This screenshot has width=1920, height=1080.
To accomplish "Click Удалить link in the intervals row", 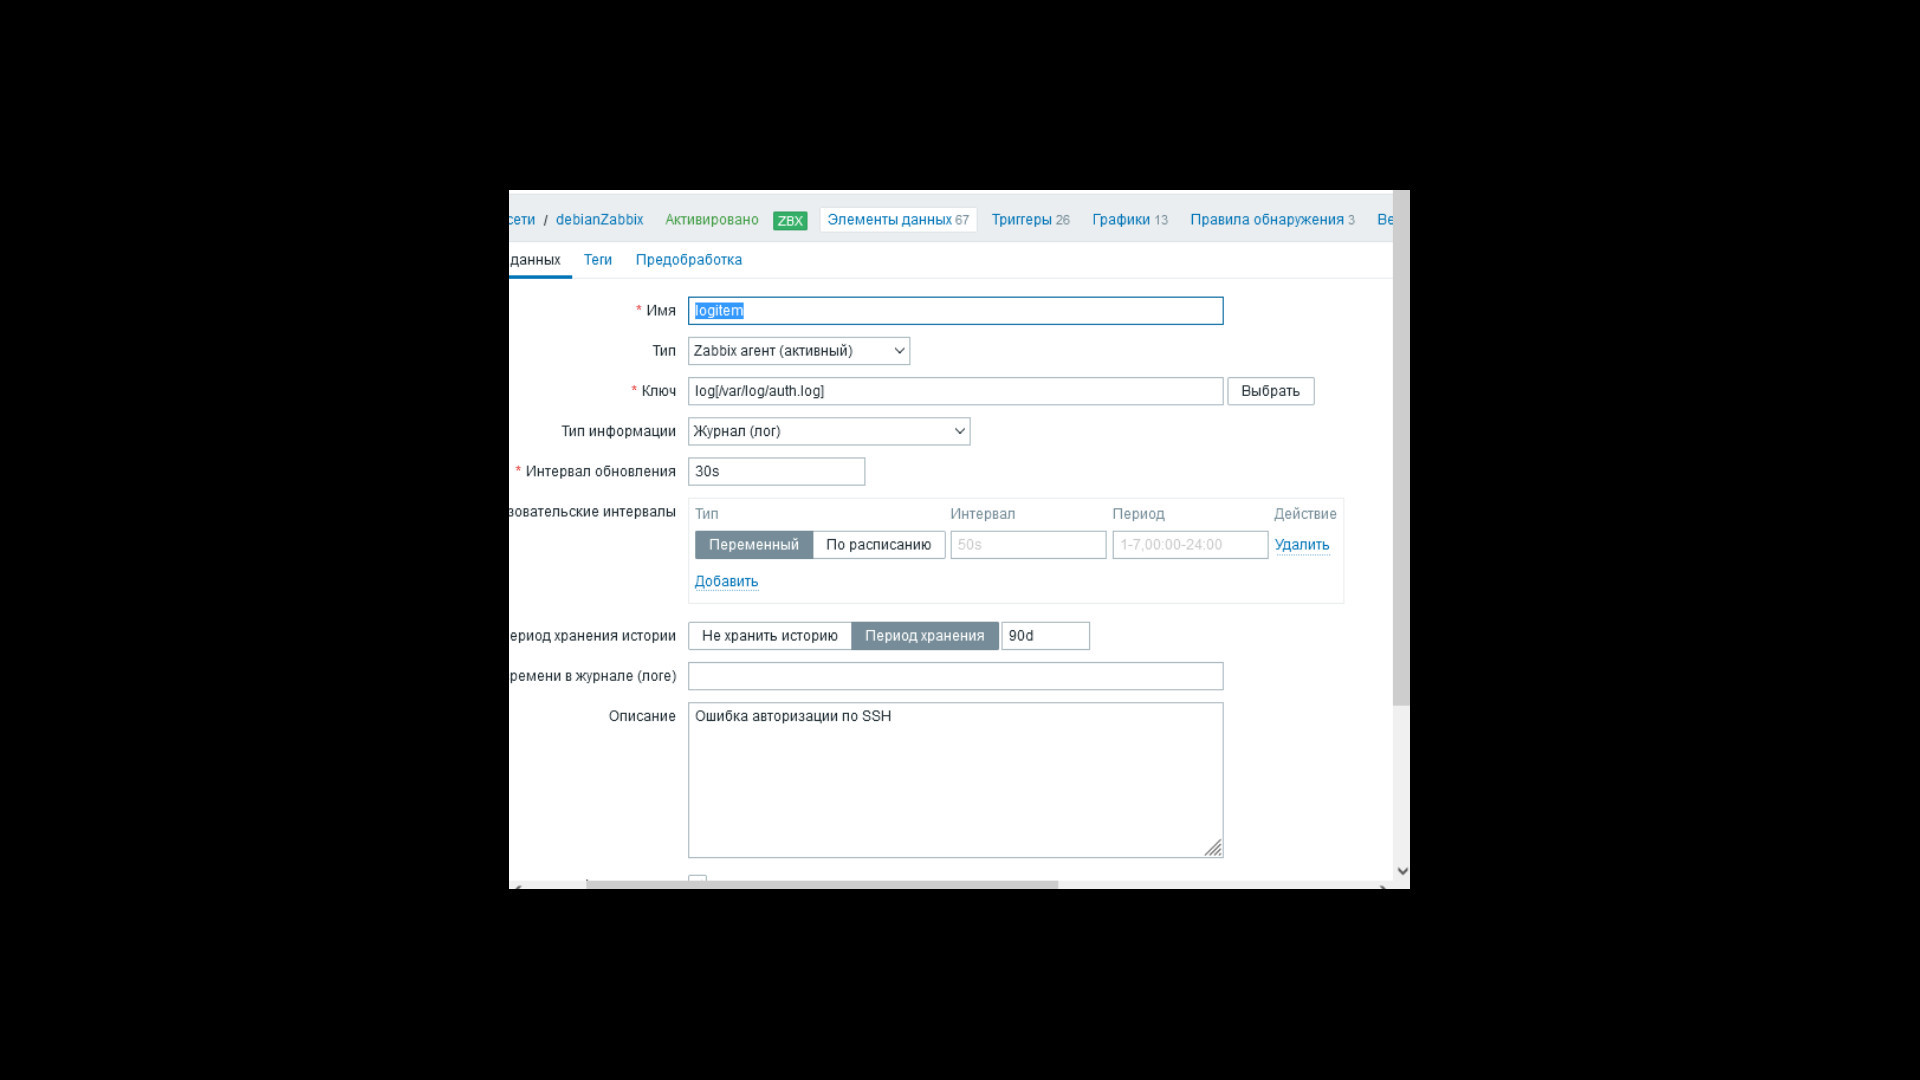I will click(1301, 545).
